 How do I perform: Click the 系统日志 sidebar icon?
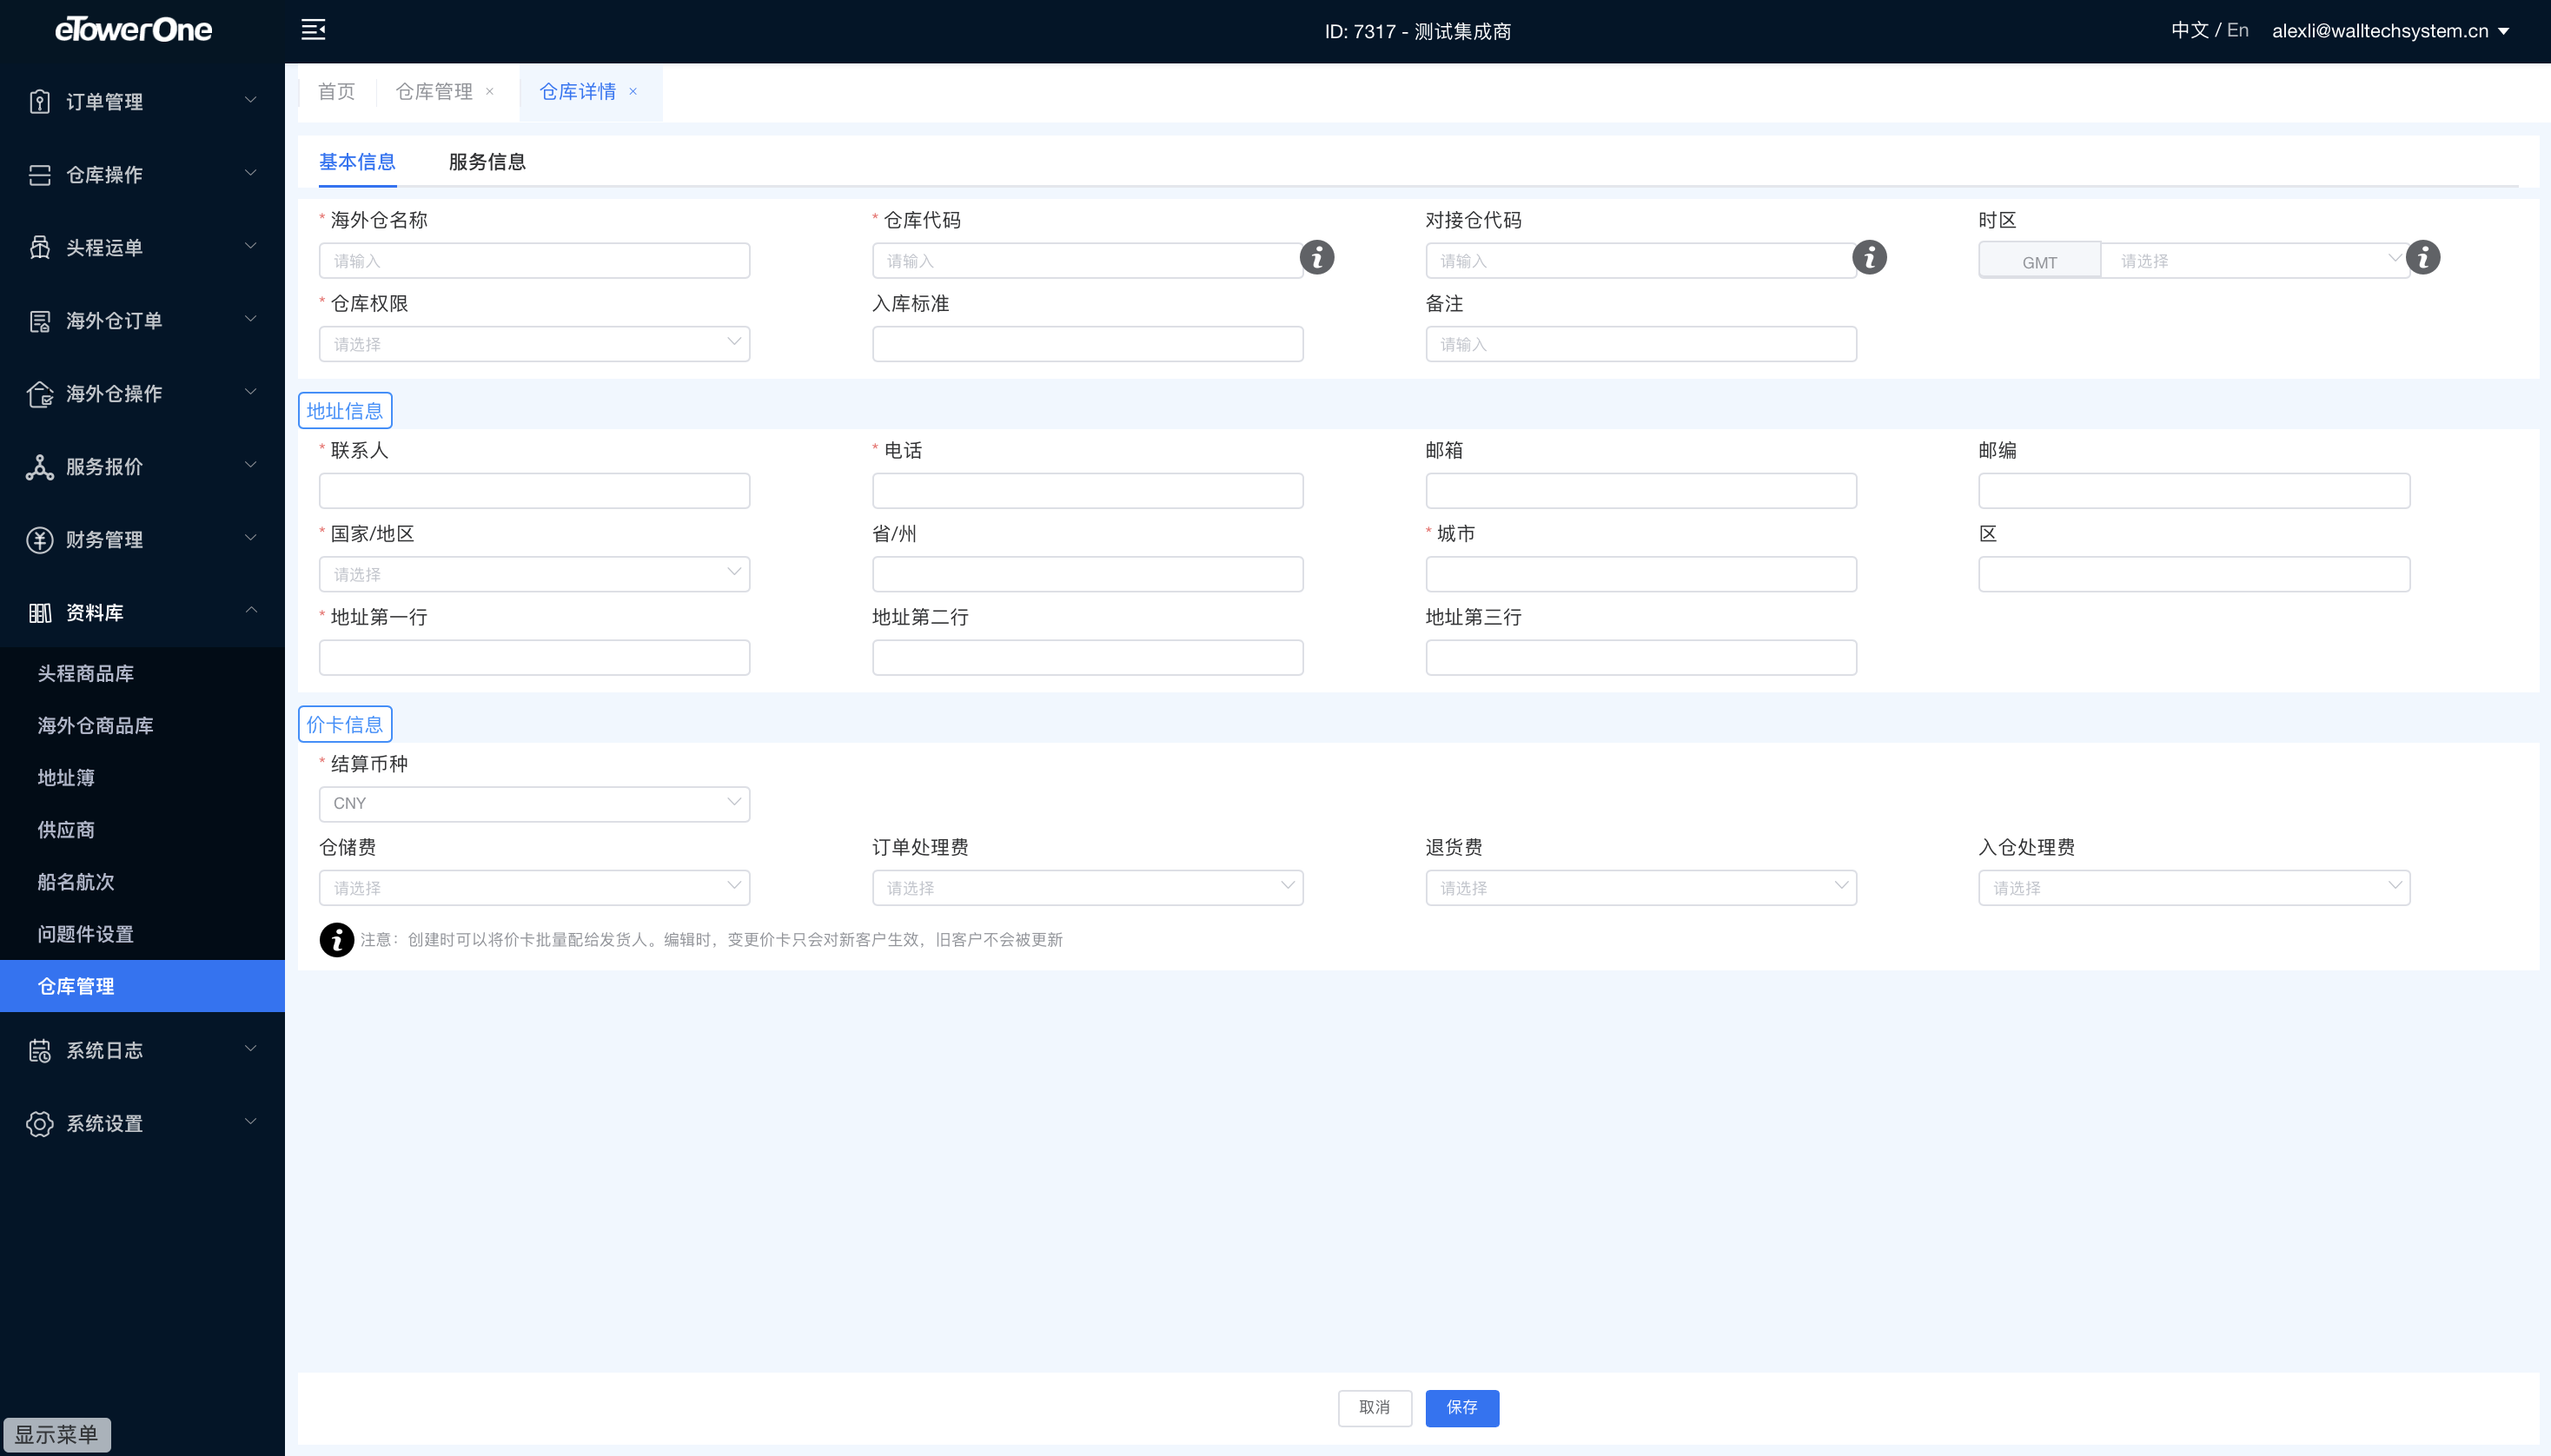point(40,1050)
